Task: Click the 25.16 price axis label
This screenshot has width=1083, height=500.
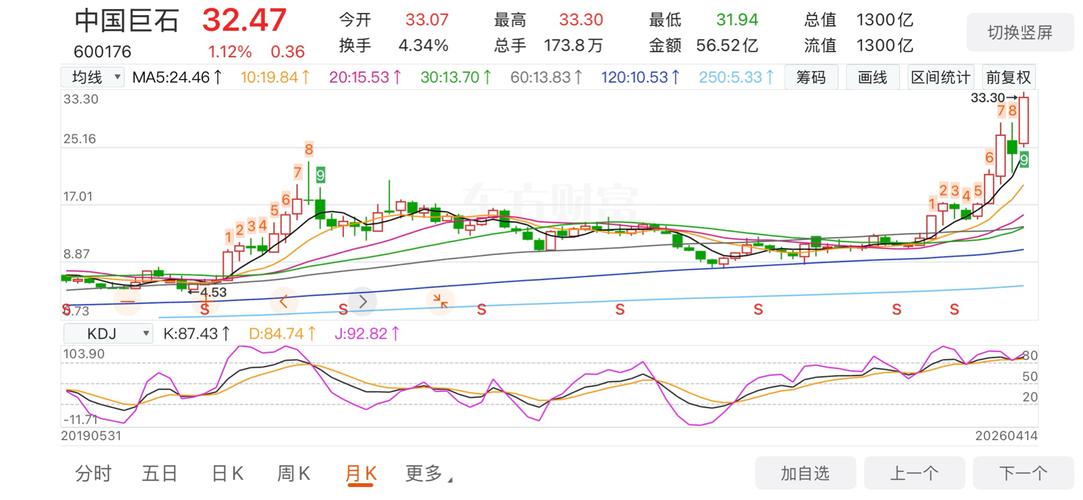Action: click(81, 139)
